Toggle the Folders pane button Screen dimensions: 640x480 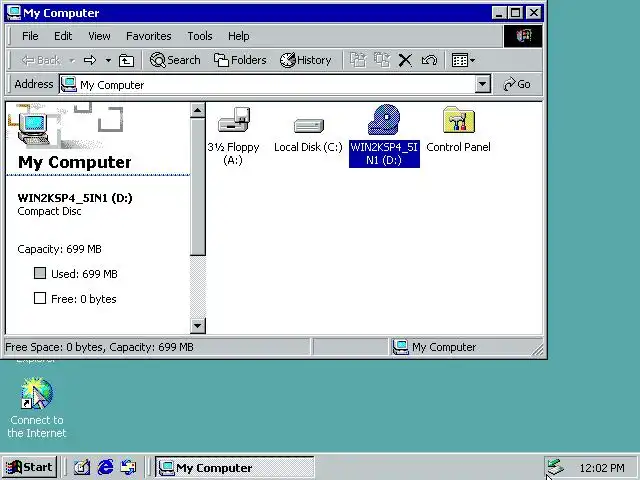(x=240, y=60)
